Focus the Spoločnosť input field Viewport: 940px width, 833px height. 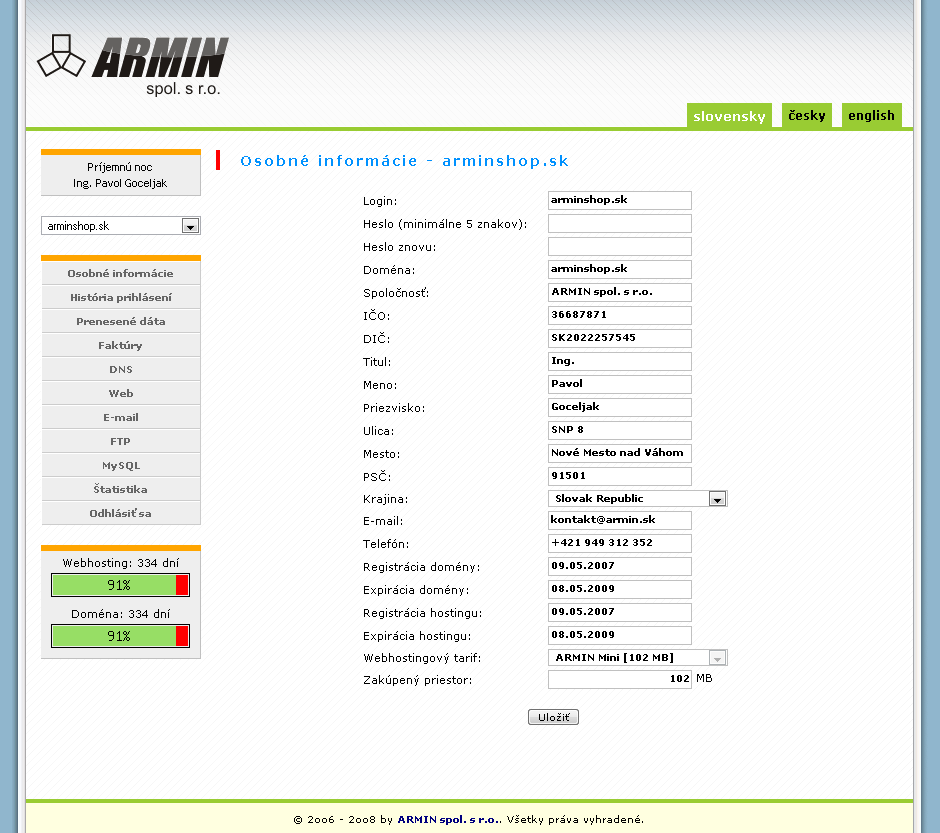[619, 292]
